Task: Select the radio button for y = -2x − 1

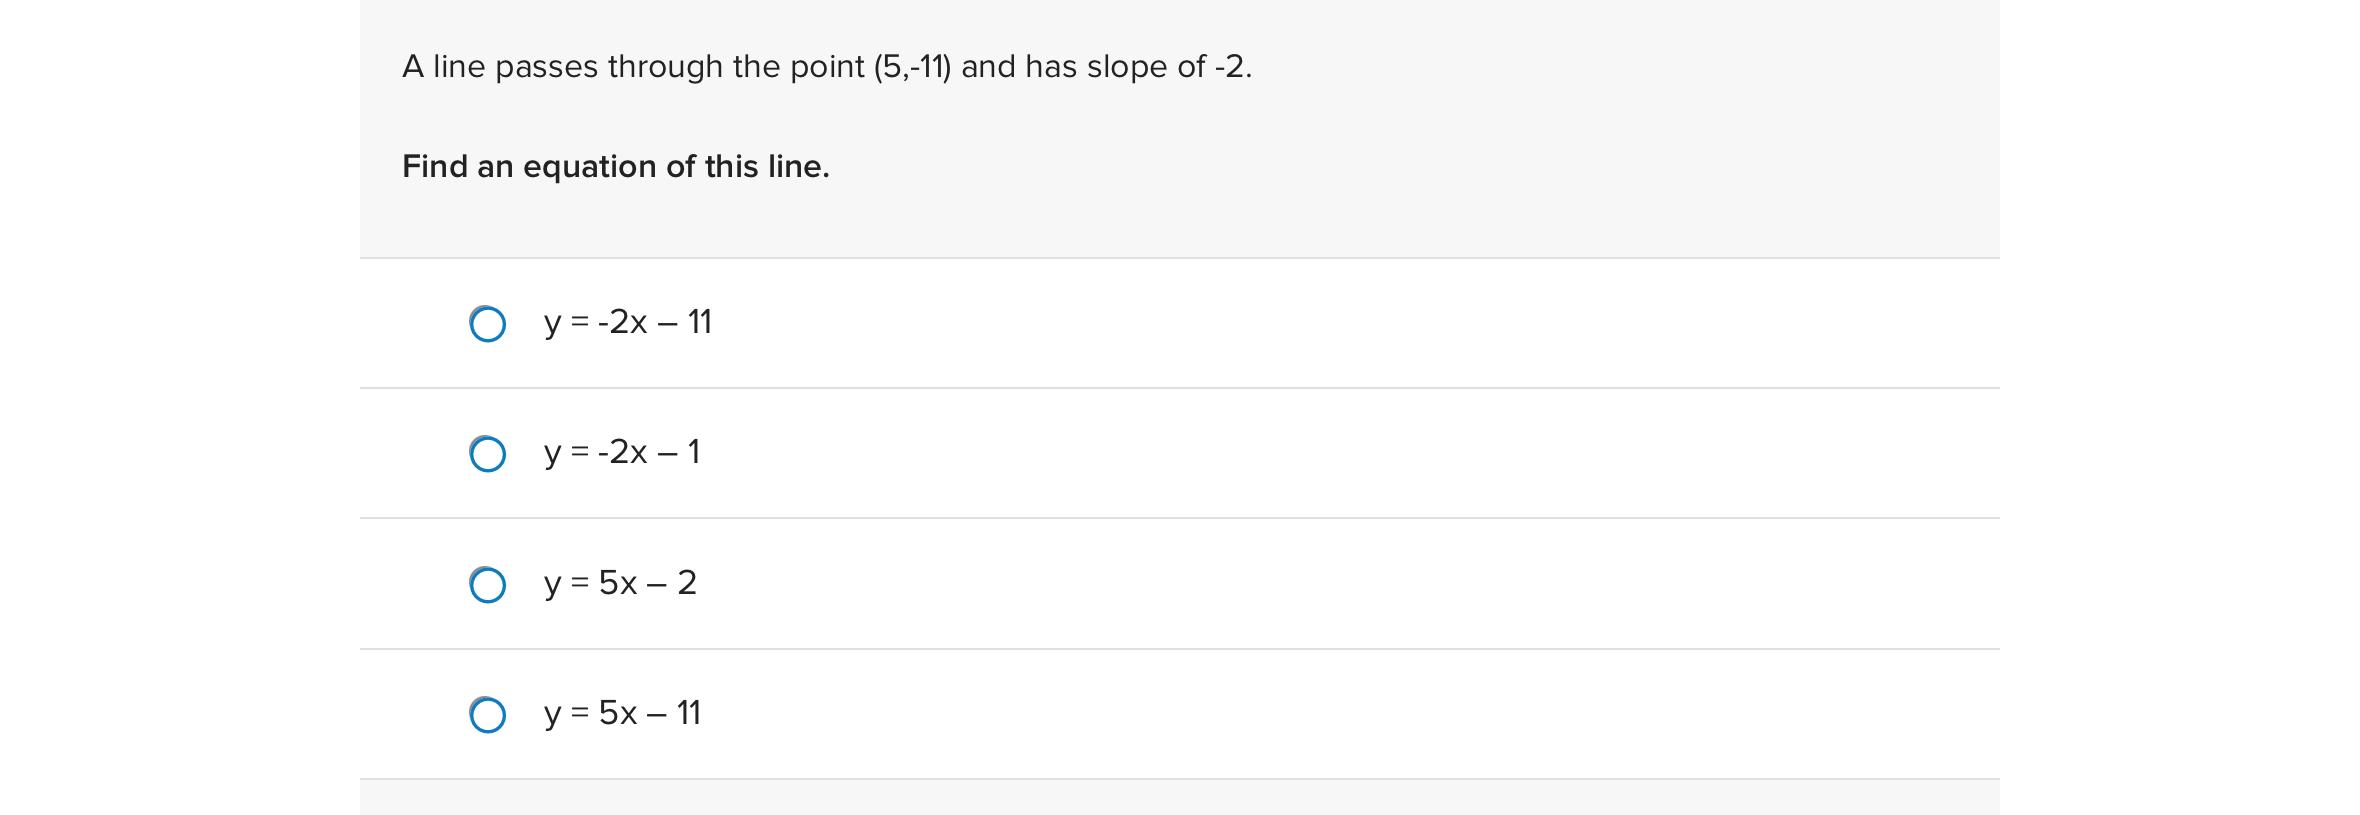Action: pyautogui.click(x=489, y=453)
